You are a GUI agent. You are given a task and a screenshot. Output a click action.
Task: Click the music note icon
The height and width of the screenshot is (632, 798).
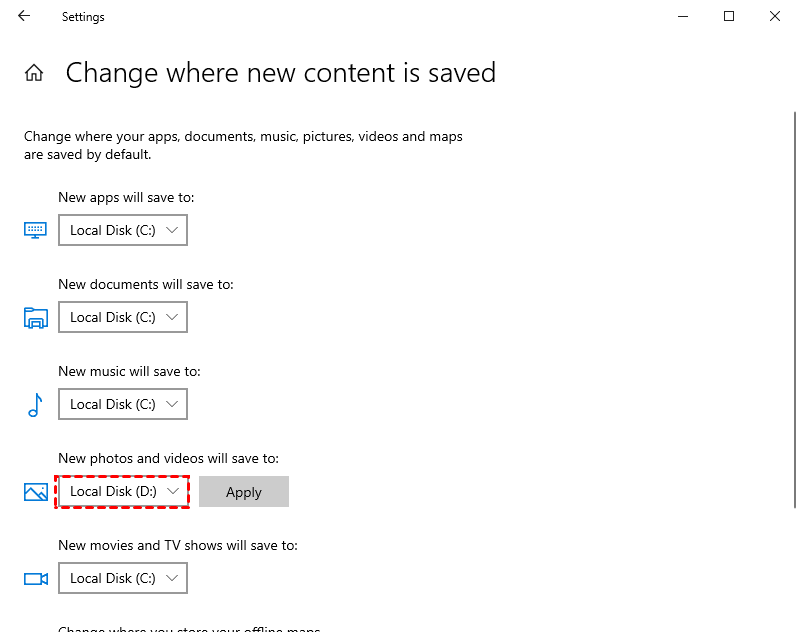tap(36, 405)
